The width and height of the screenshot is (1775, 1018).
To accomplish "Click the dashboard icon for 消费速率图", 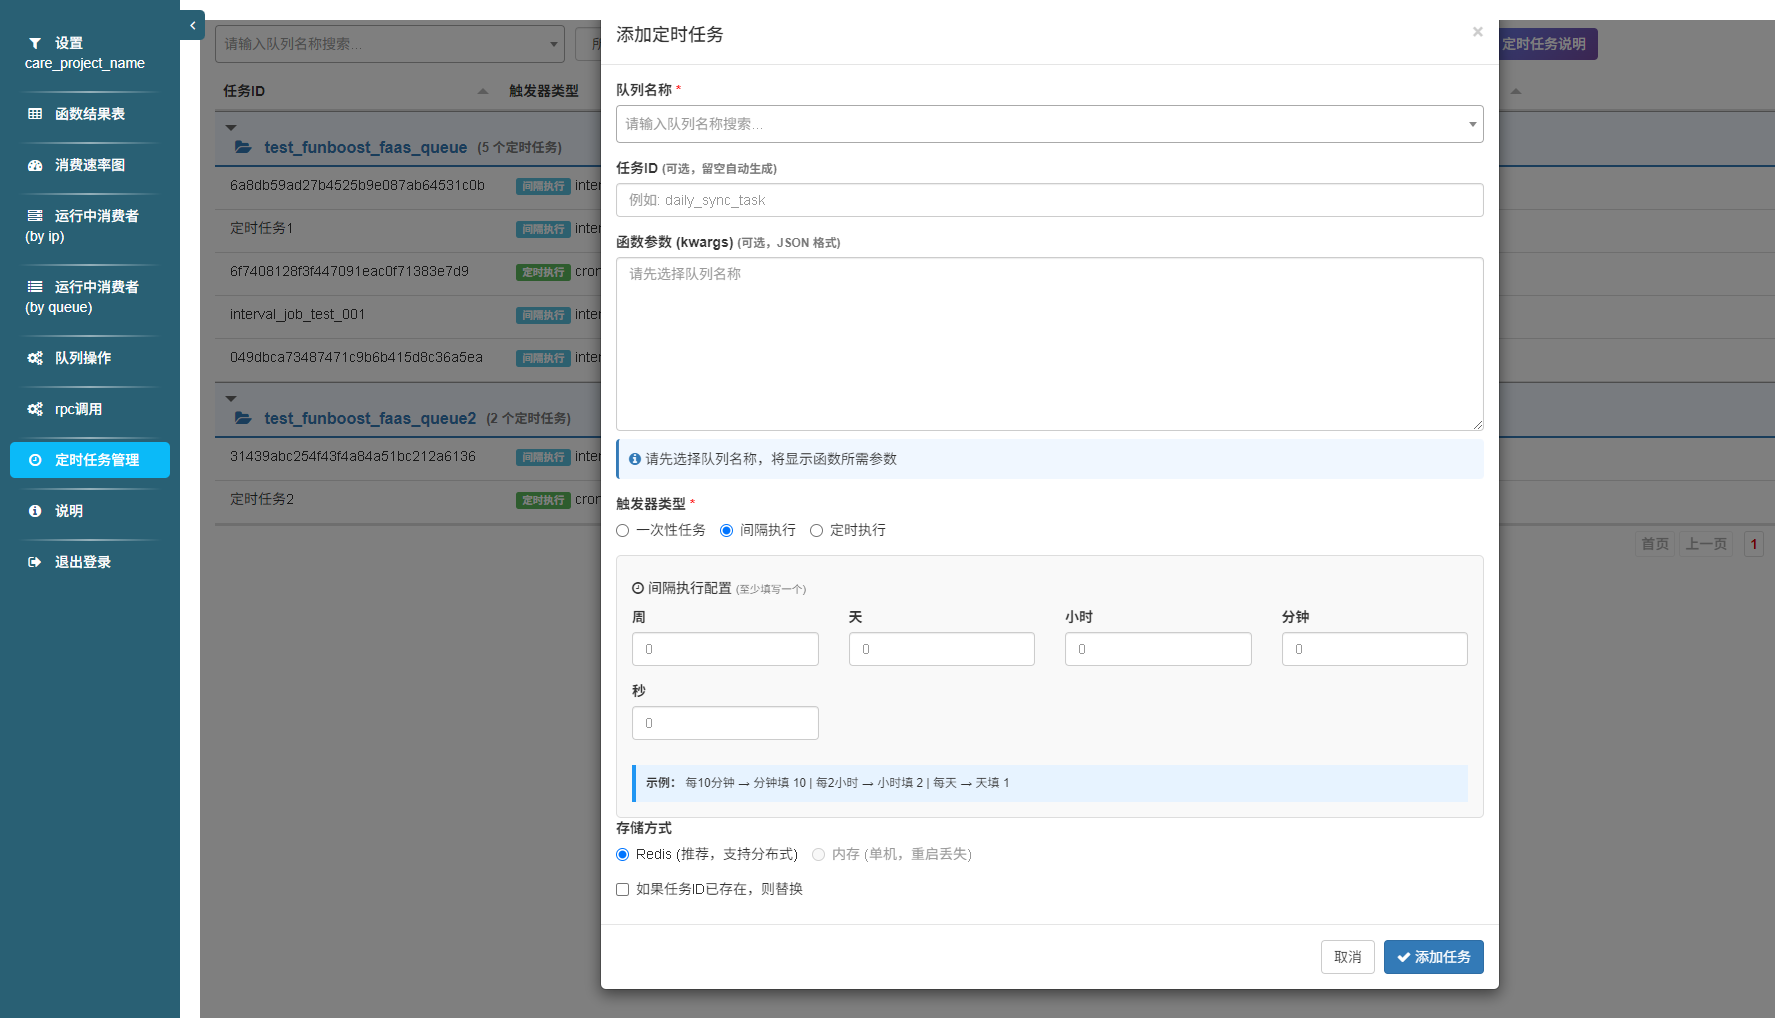I will tap(35, 165).
